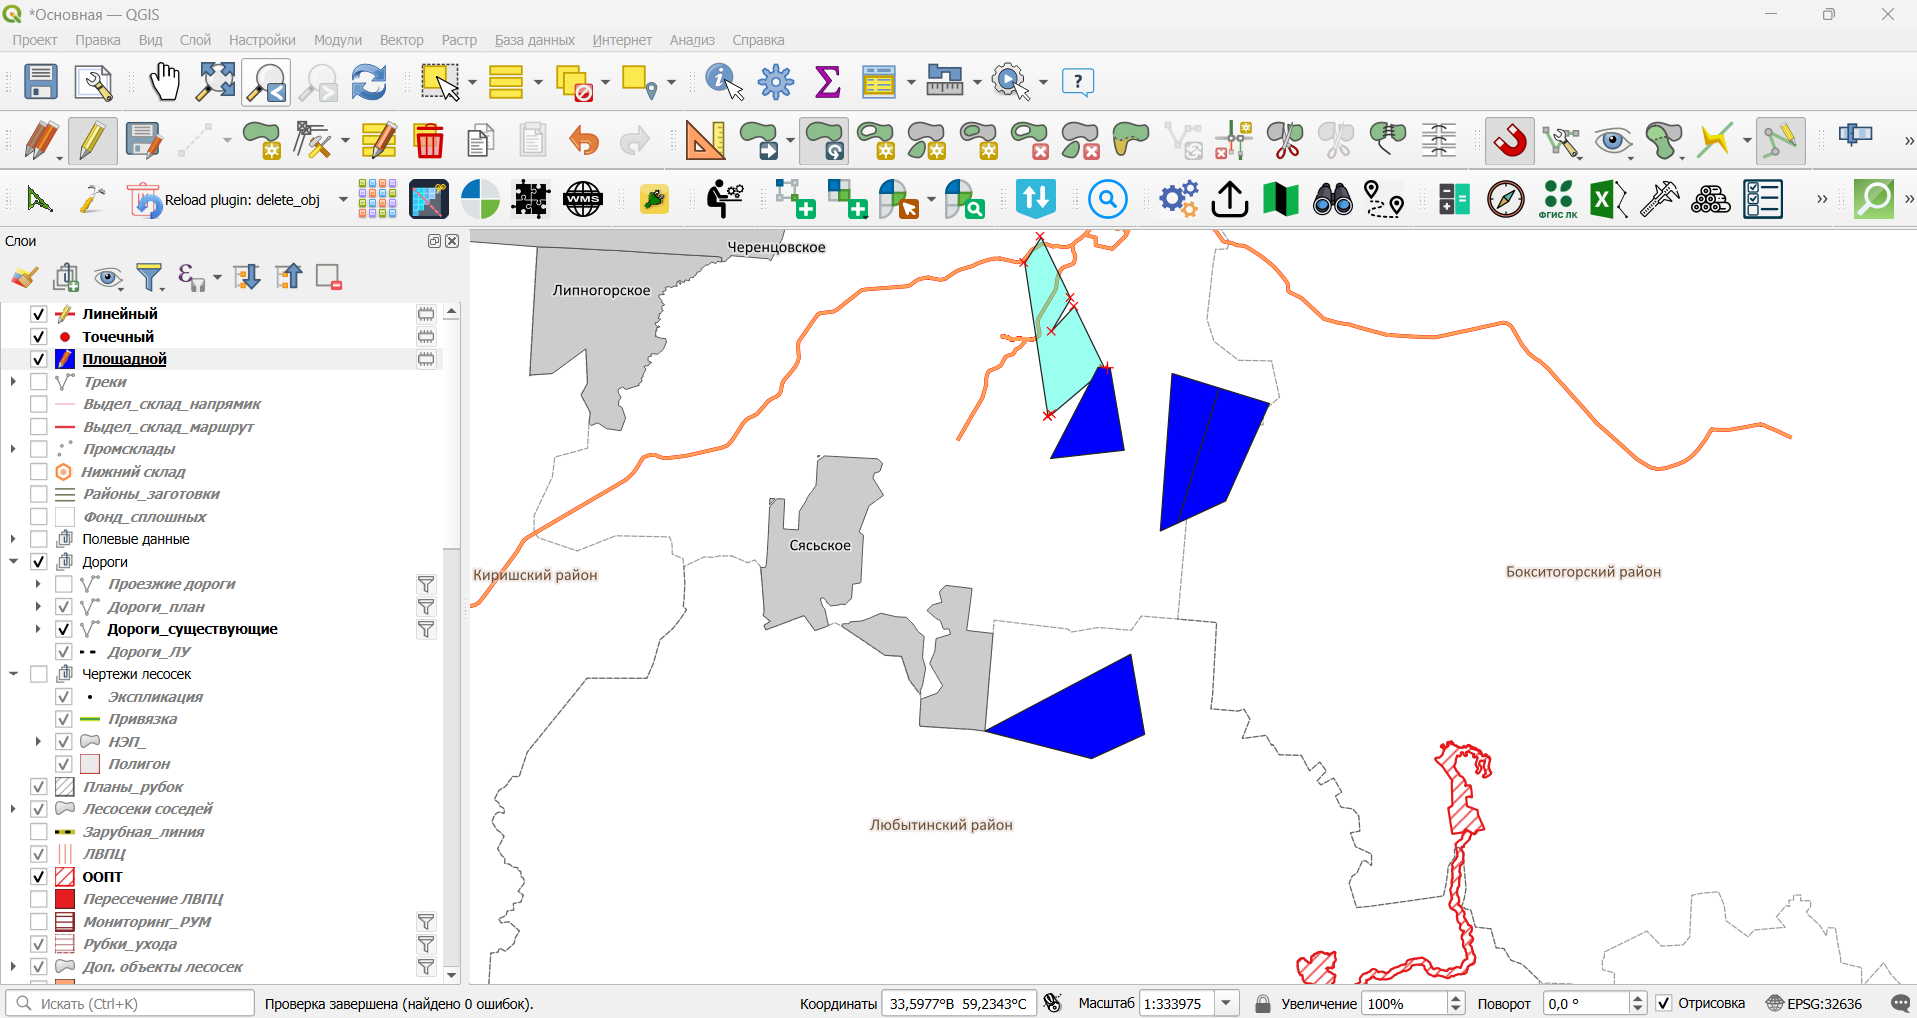Toggle editing with the pencil icon

(x=92, y=141)
